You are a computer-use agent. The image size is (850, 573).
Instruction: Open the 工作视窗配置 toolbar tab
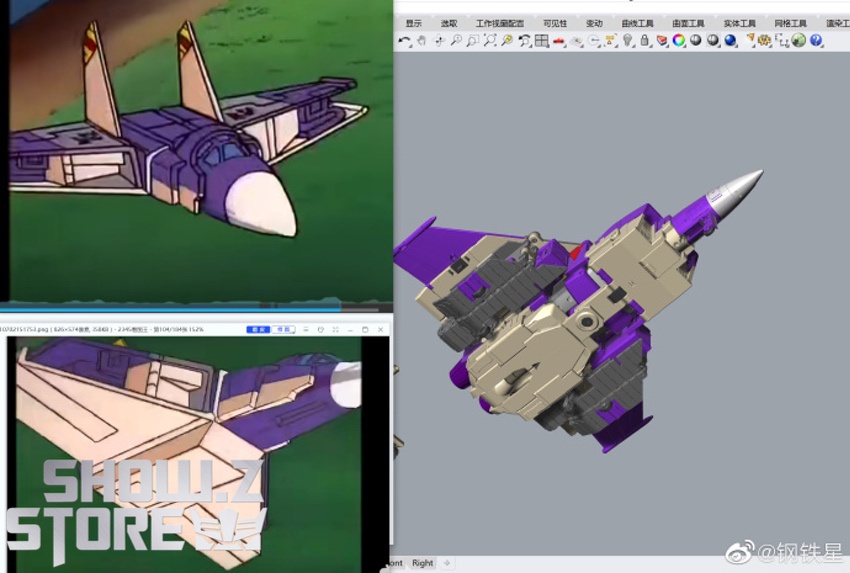500,23
